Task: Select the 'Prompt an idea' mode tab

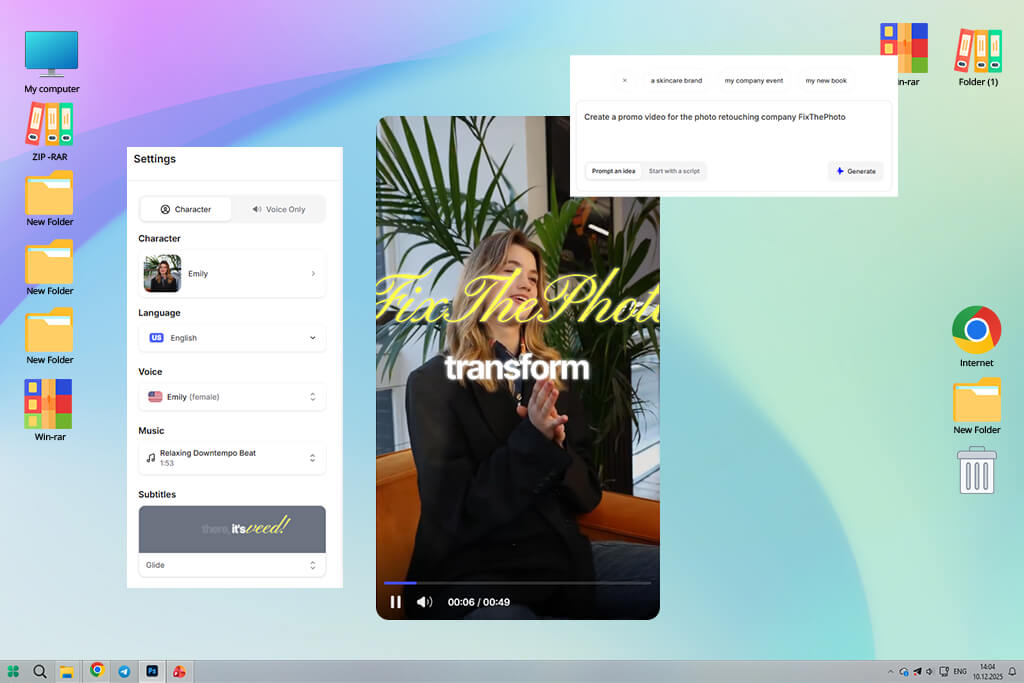Action: click(613, 171)
